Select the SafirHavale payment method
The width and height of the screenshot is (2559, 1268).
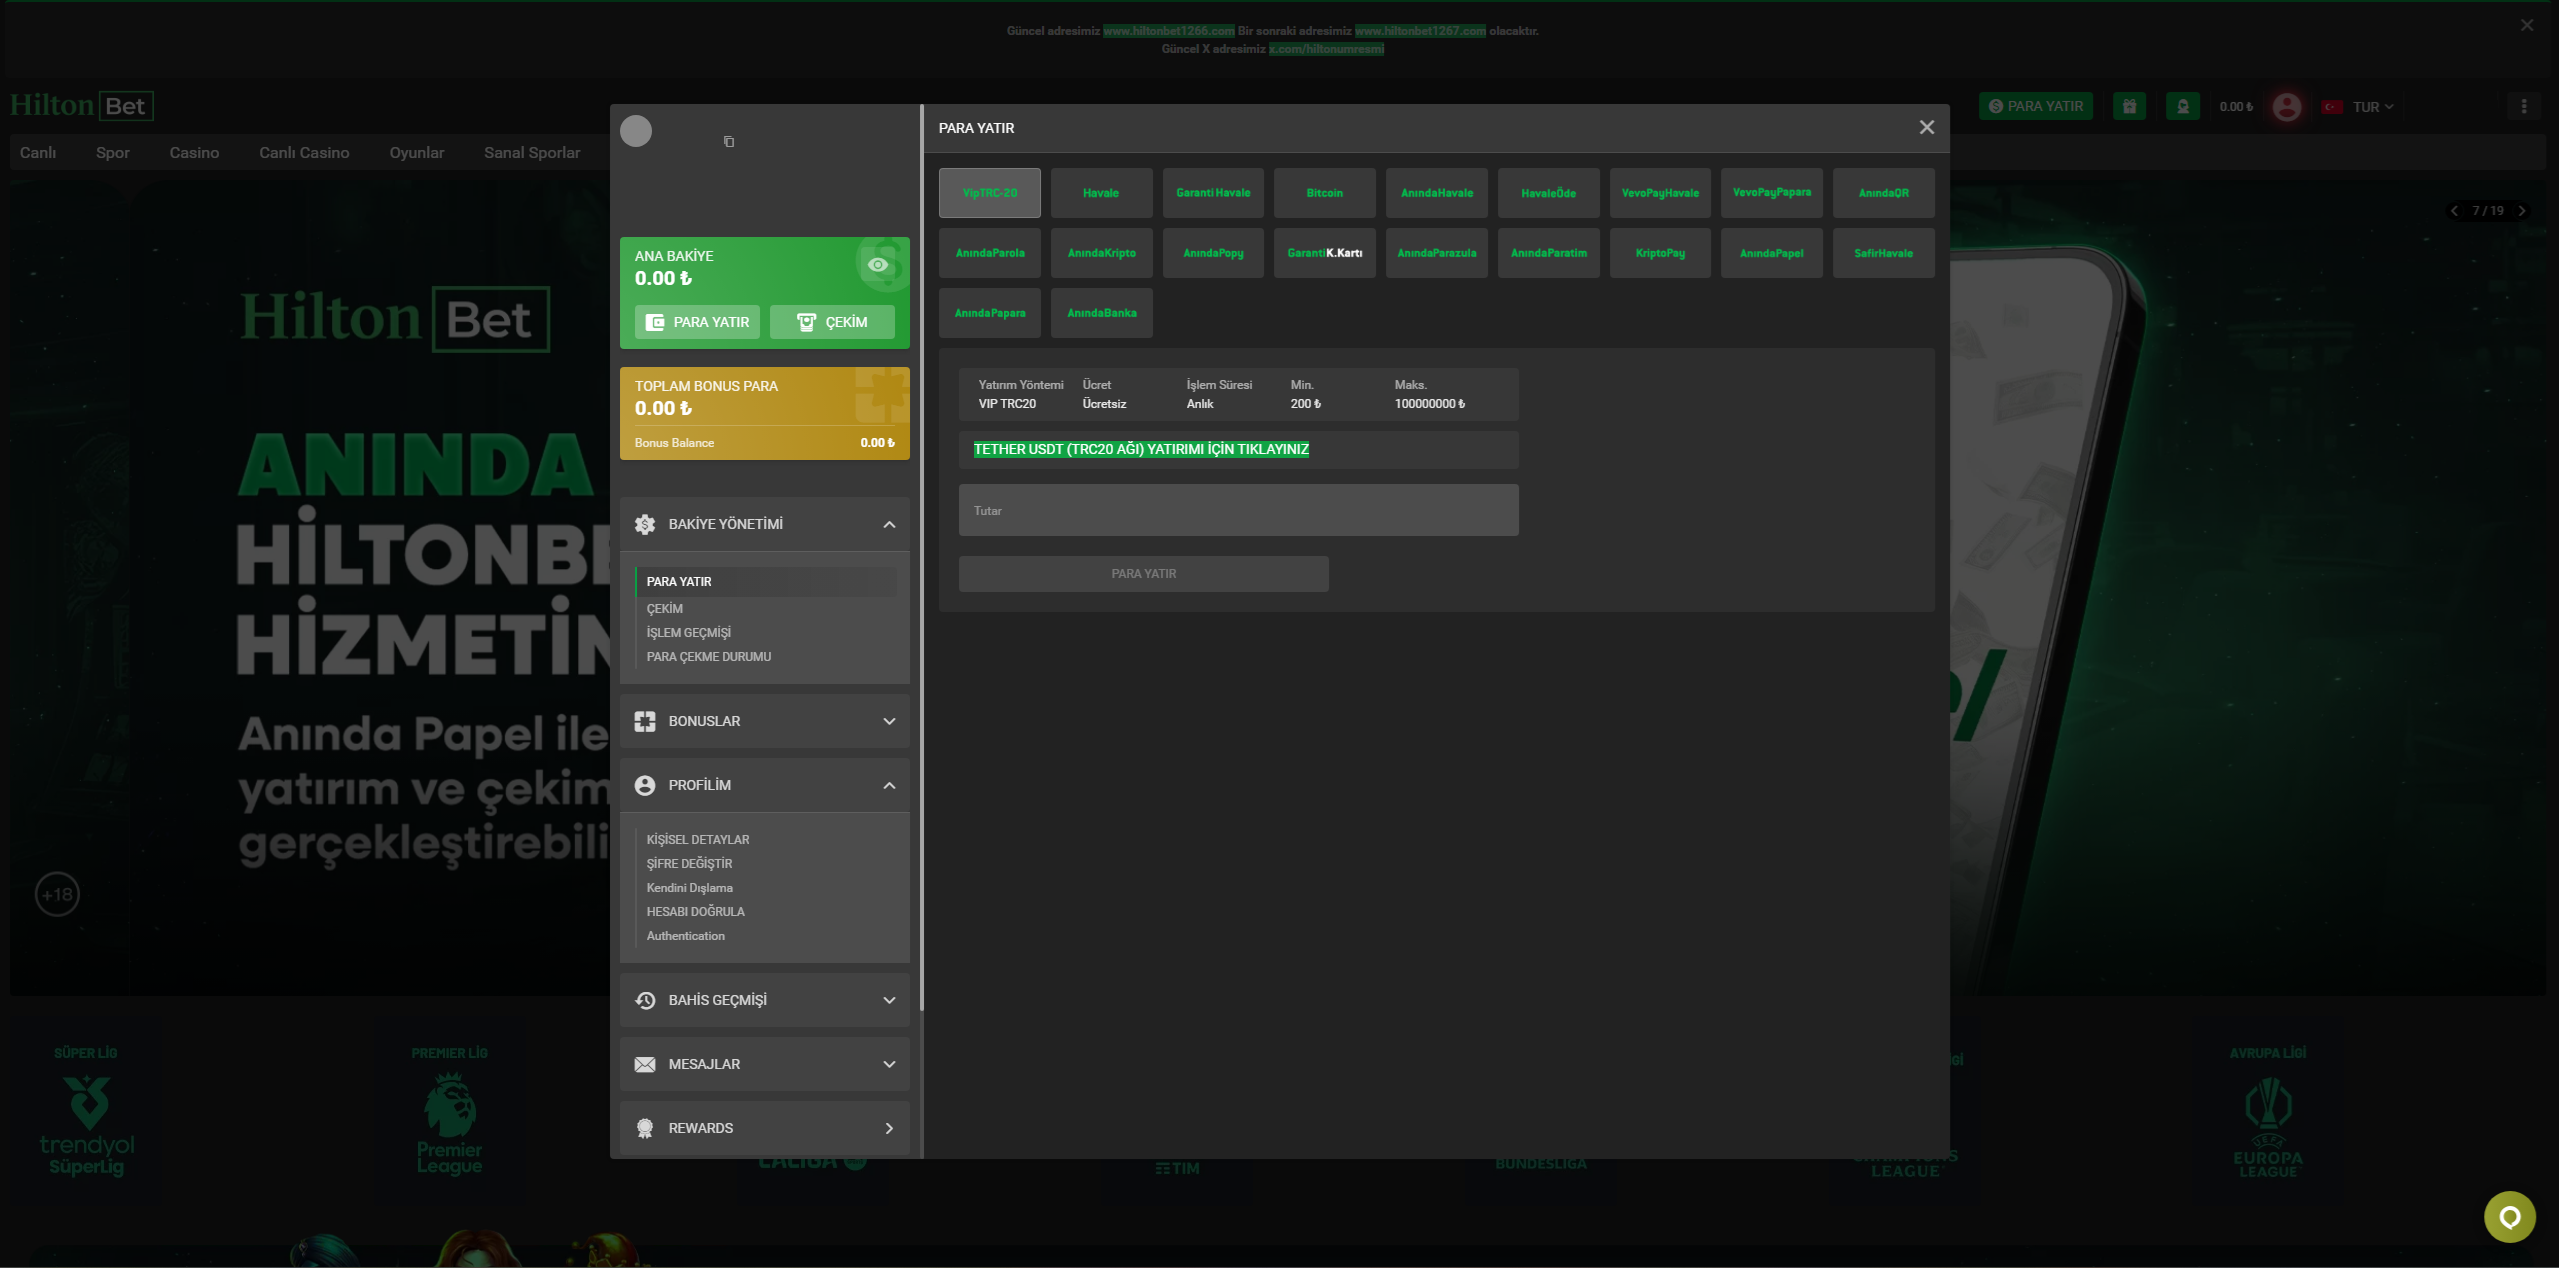pyautogui.click(x=1884, y=253)
